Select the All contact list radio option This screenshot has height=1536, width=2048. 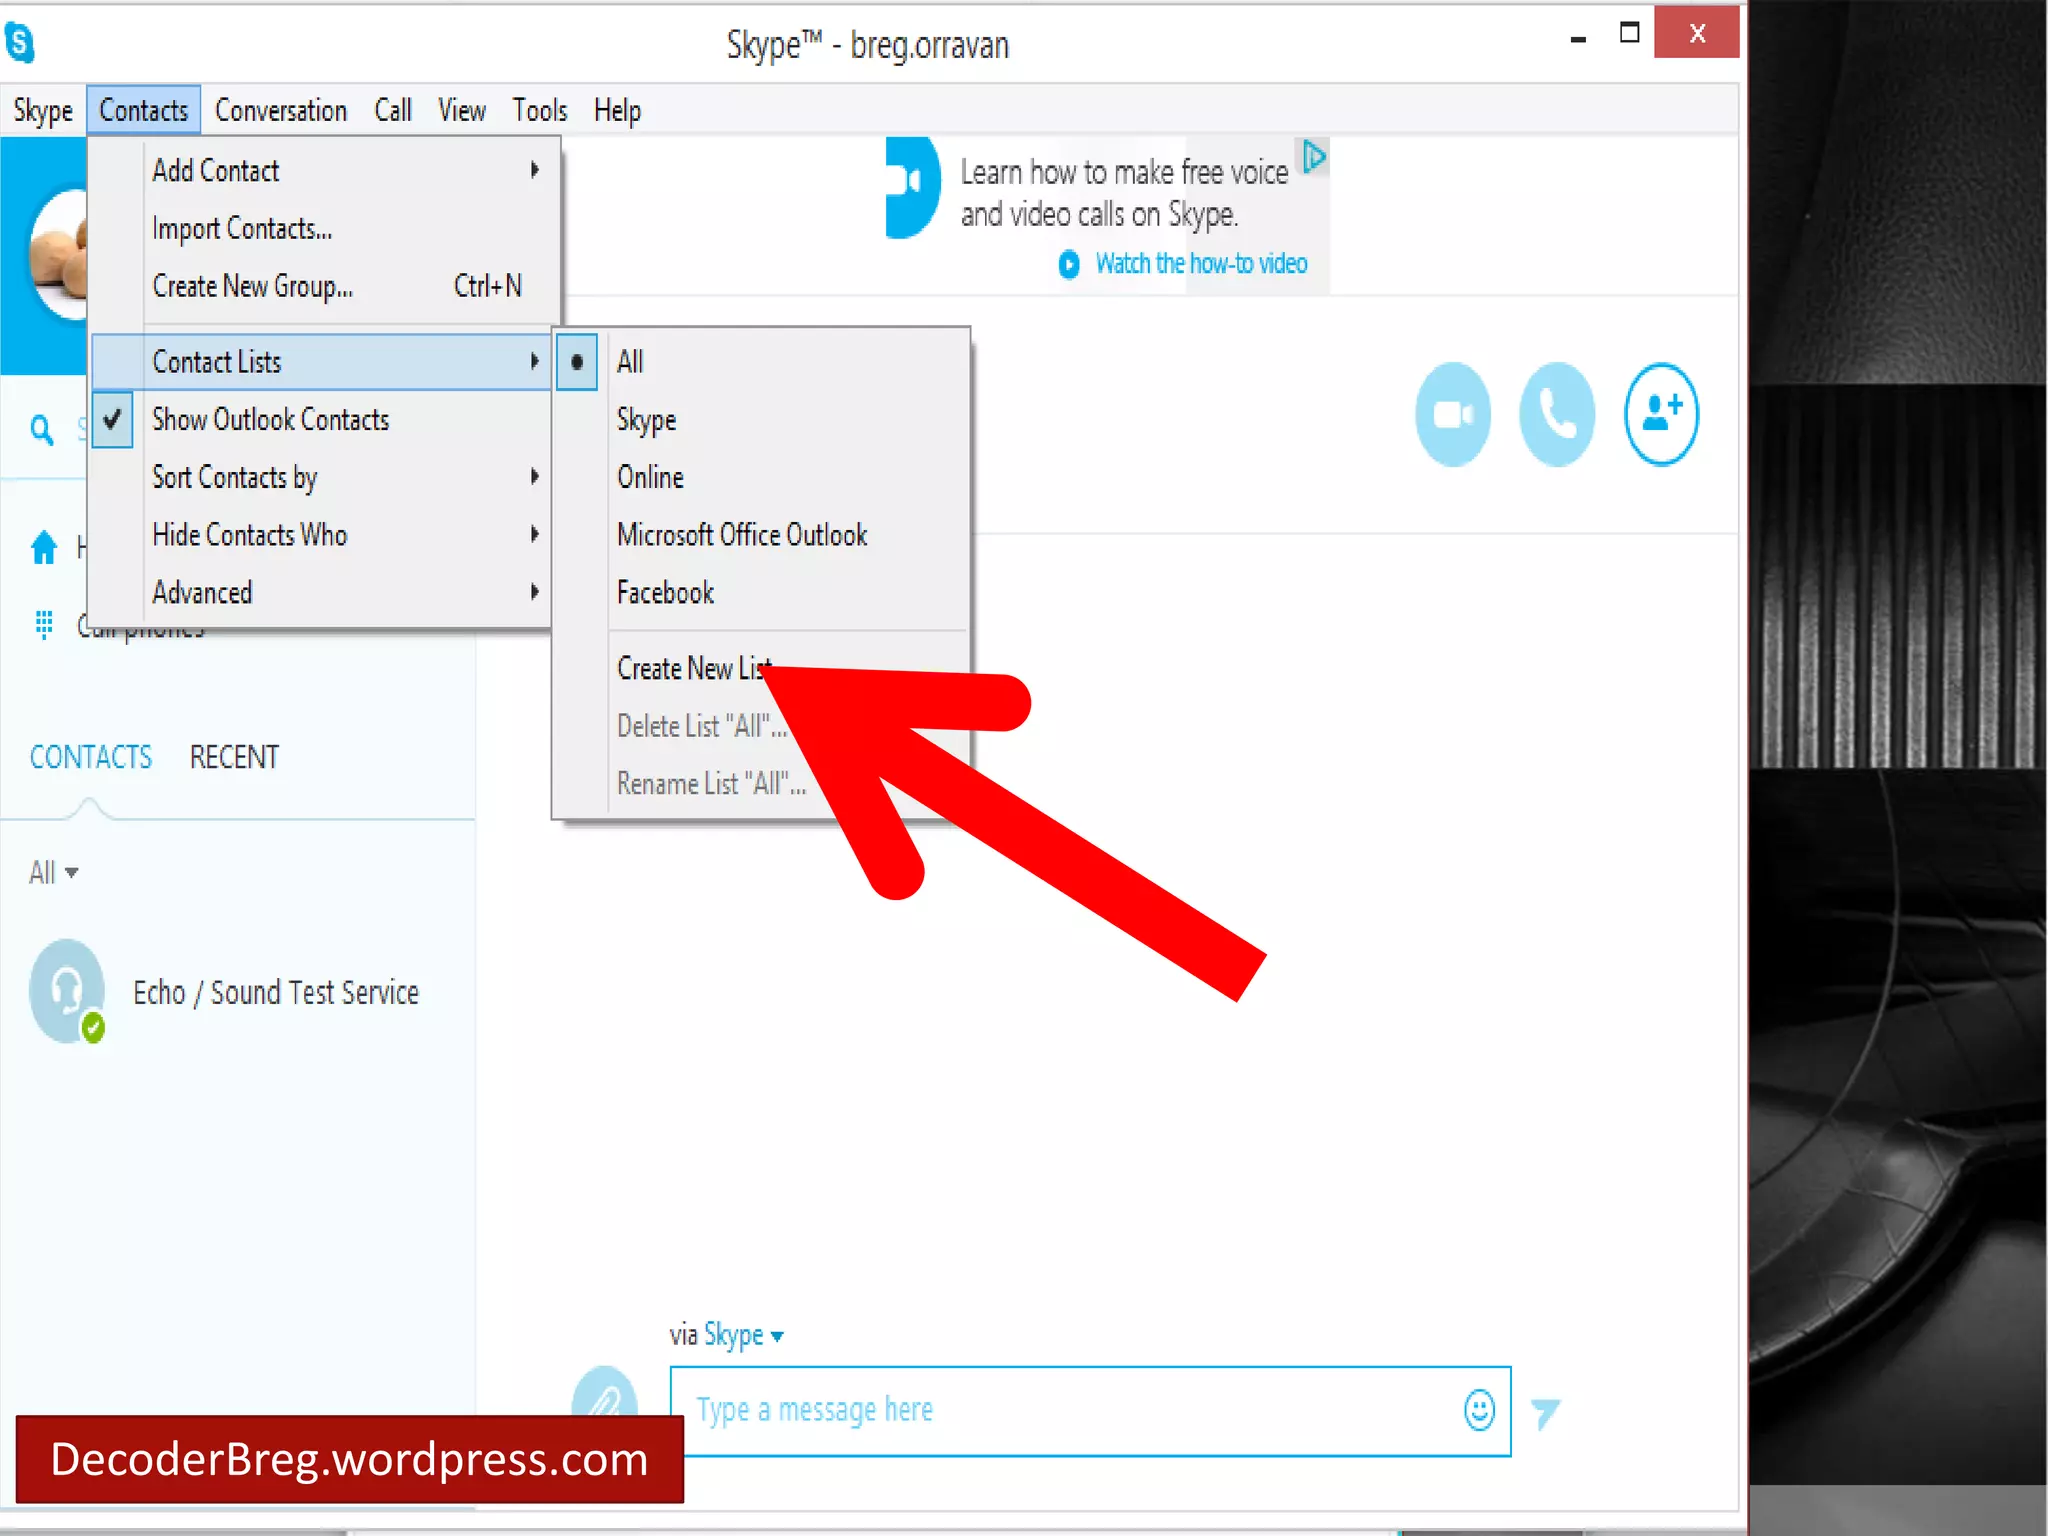(x=630, y=362)
